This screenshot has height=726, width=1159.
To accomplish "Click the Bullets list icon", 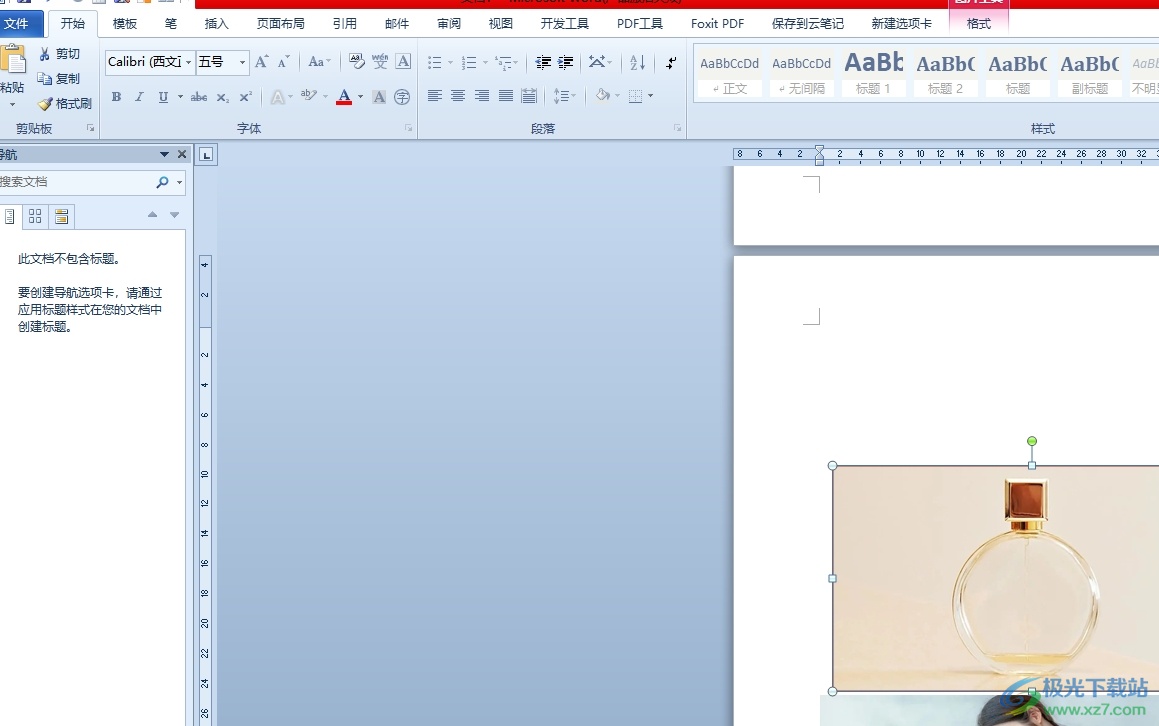I will pyautogui.click(x=435, y=62).
